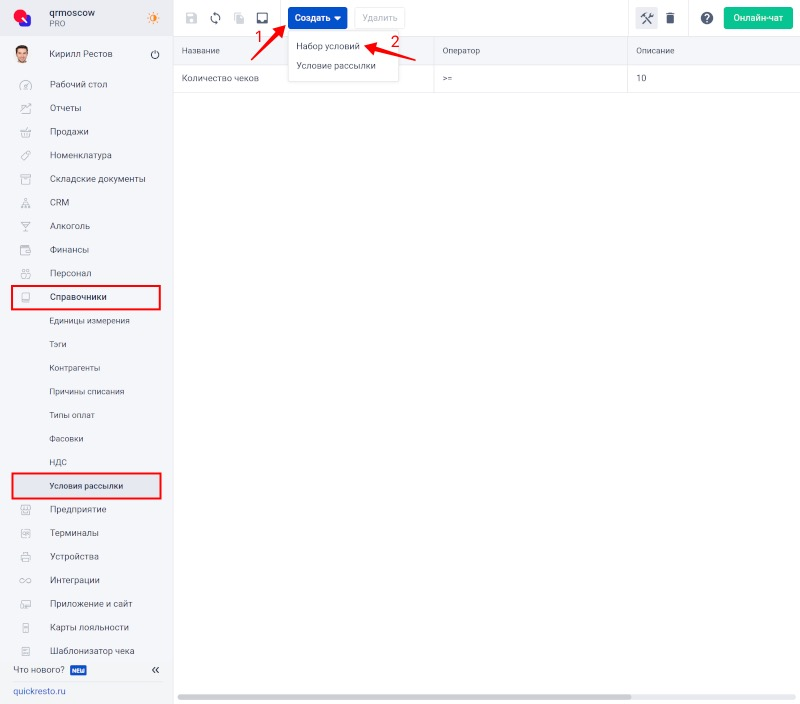800x704 pixels.
Task: Click the horizontal scrollbar at bottom
Action: [404, 697]
